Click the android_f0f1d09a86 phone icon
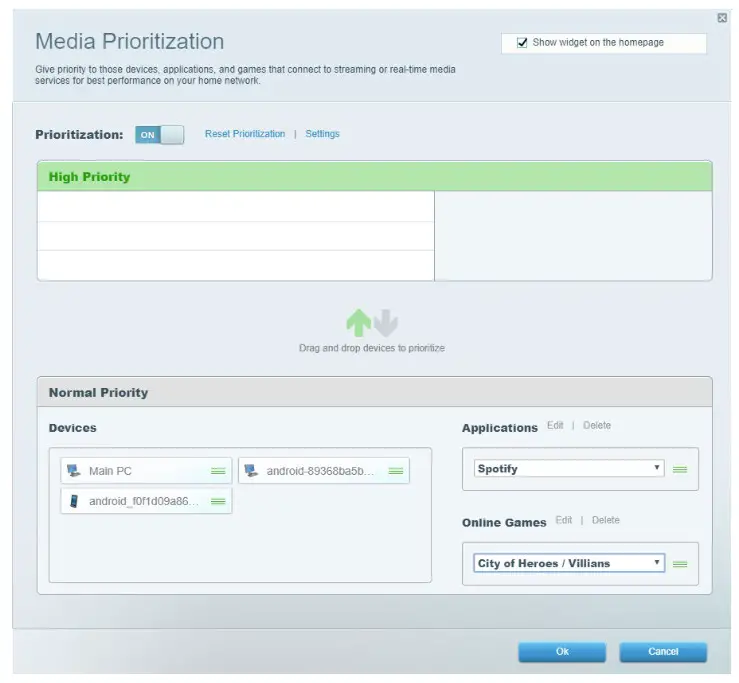The height and width of the screenshot is (683, 739). click(x=74, y=501)
